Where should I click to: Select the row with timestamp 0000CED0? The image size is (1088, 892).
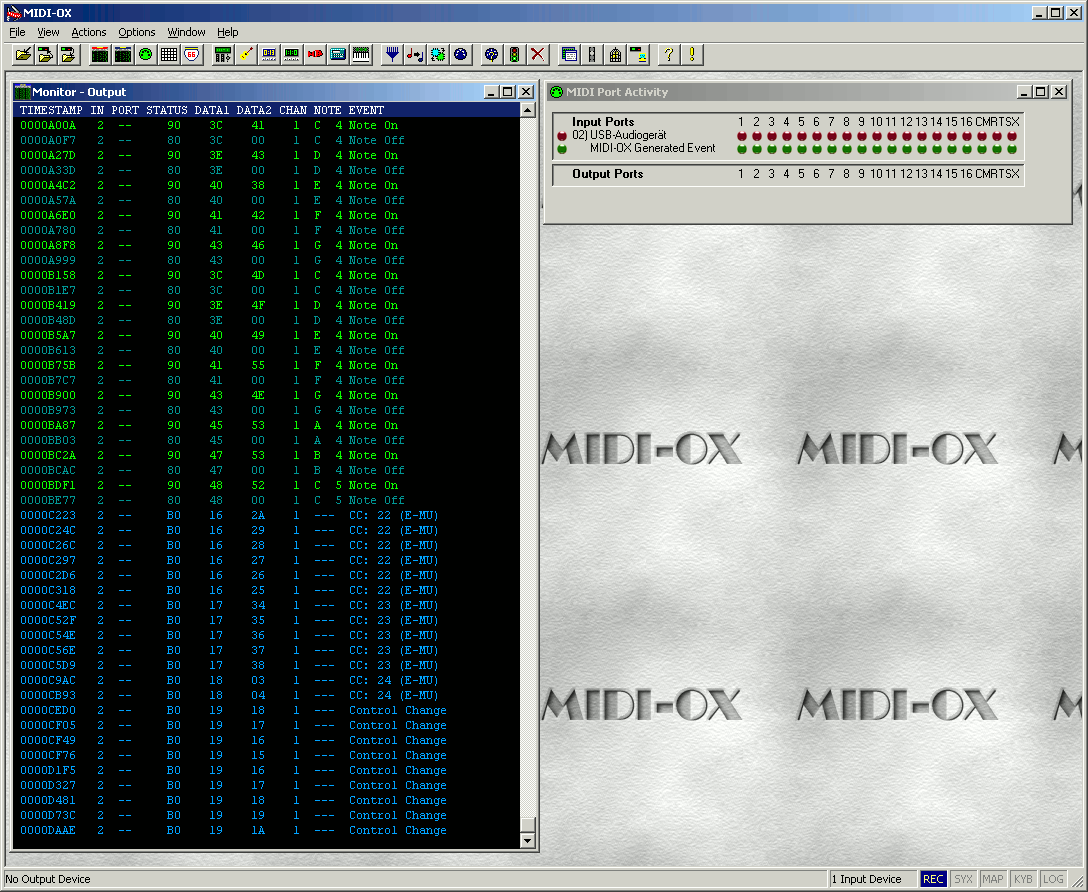(x=266, y=710)
